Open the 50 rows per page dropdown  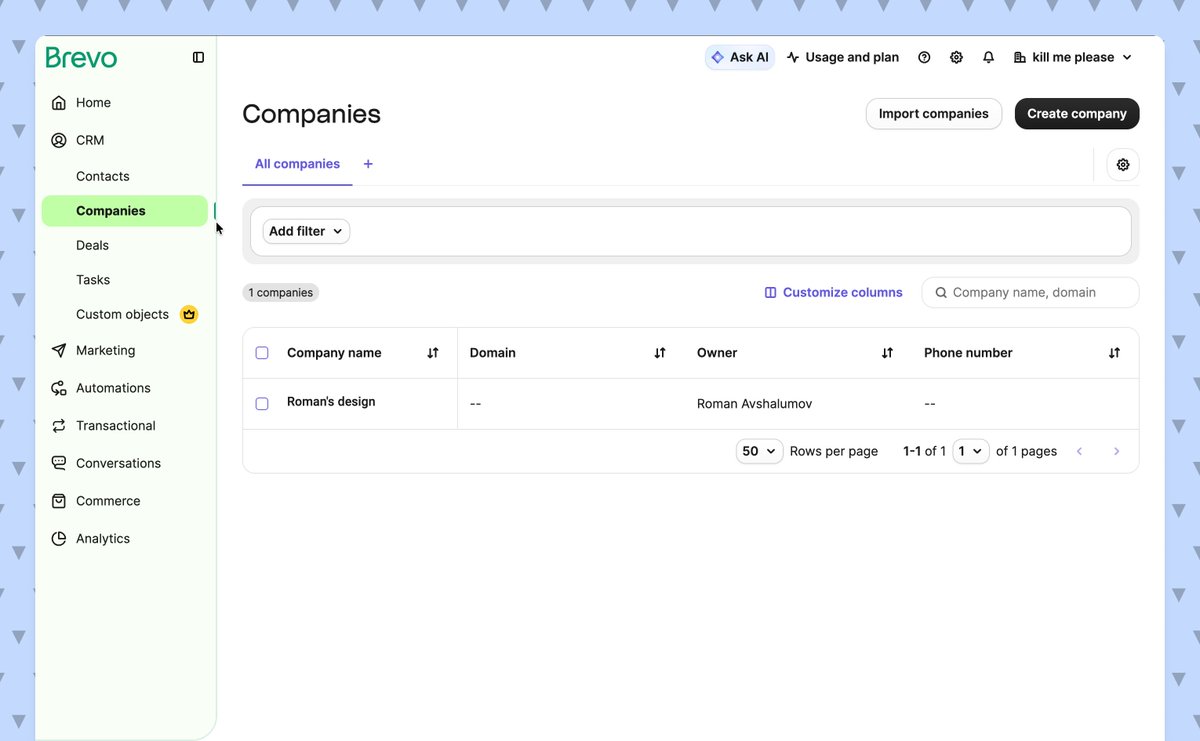click(x=759, y=452)
